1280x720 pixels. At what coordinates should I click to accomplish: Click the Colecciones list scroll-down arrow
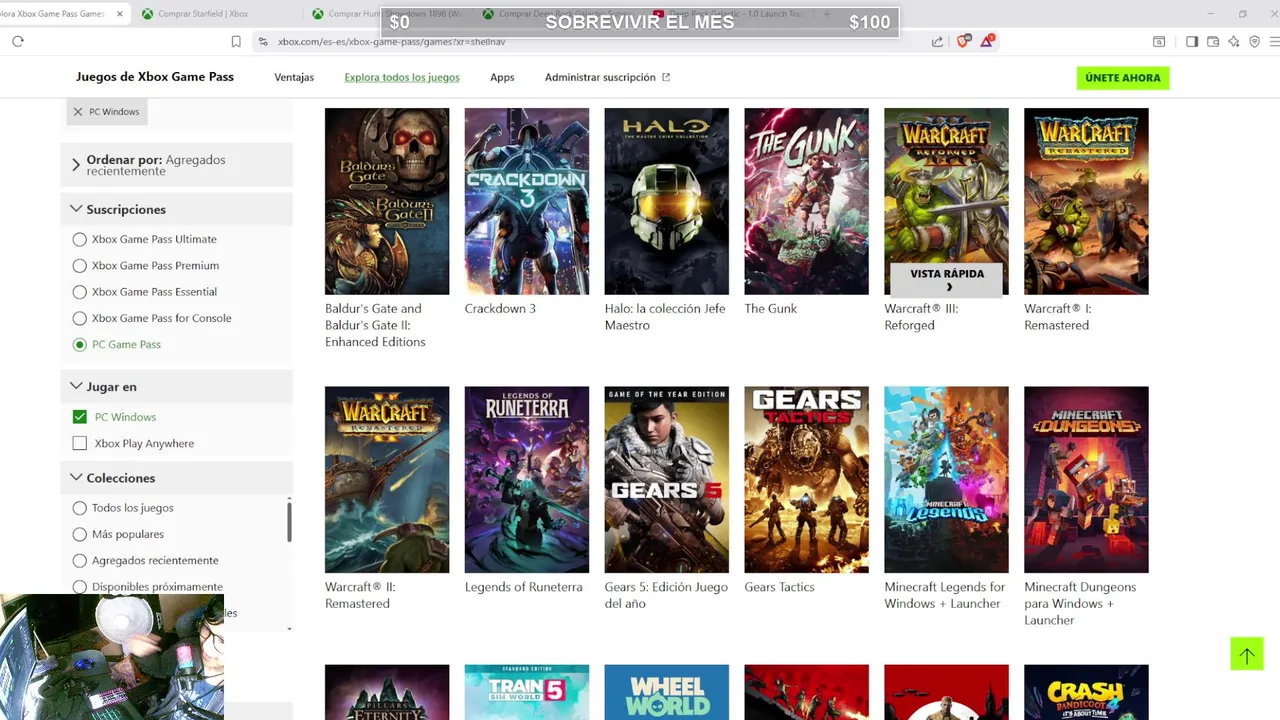[x=289, y=629]
